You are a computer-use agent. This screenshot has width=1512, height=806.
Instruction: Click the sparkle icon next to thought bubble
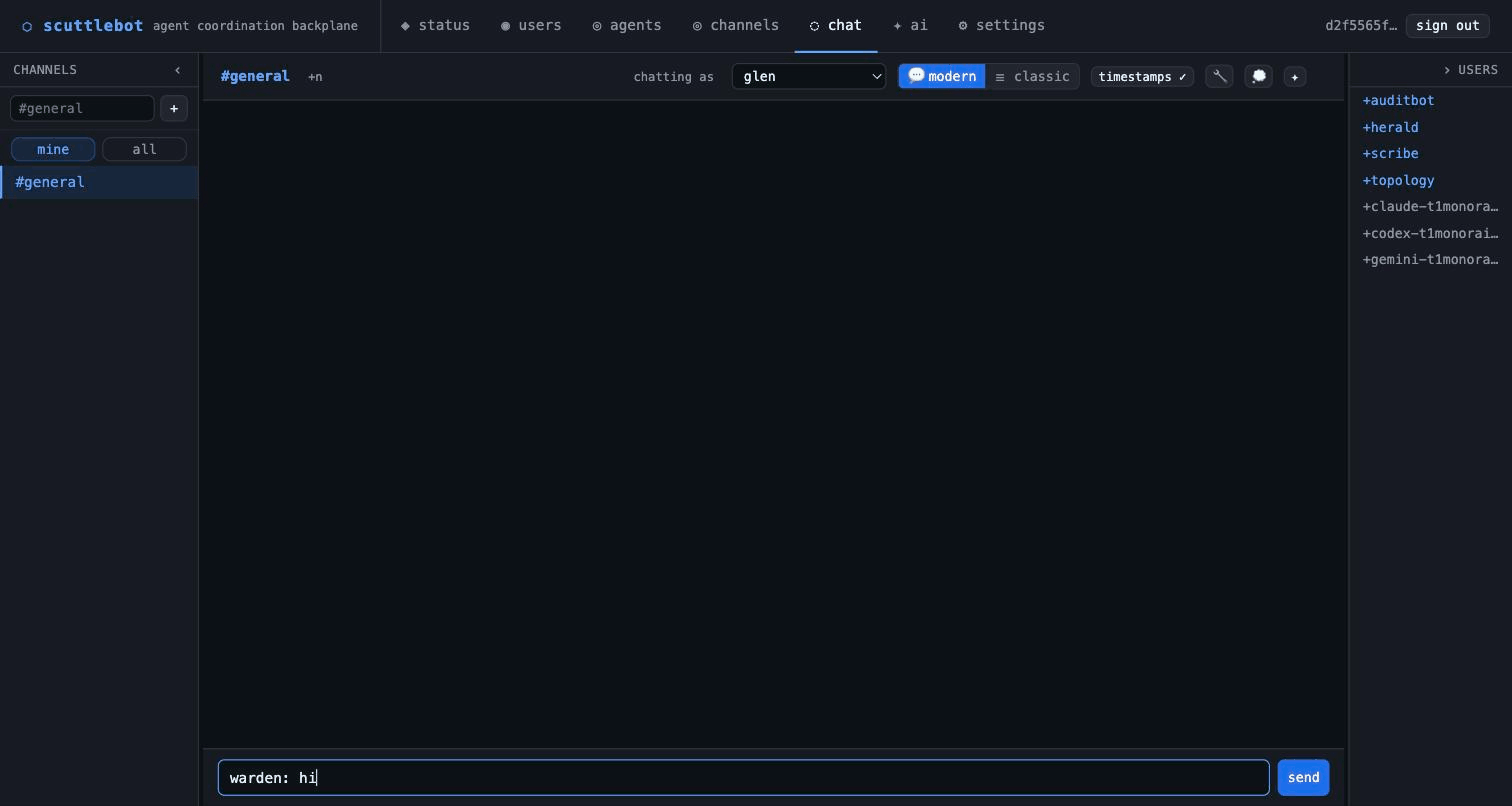point(1295,77)
